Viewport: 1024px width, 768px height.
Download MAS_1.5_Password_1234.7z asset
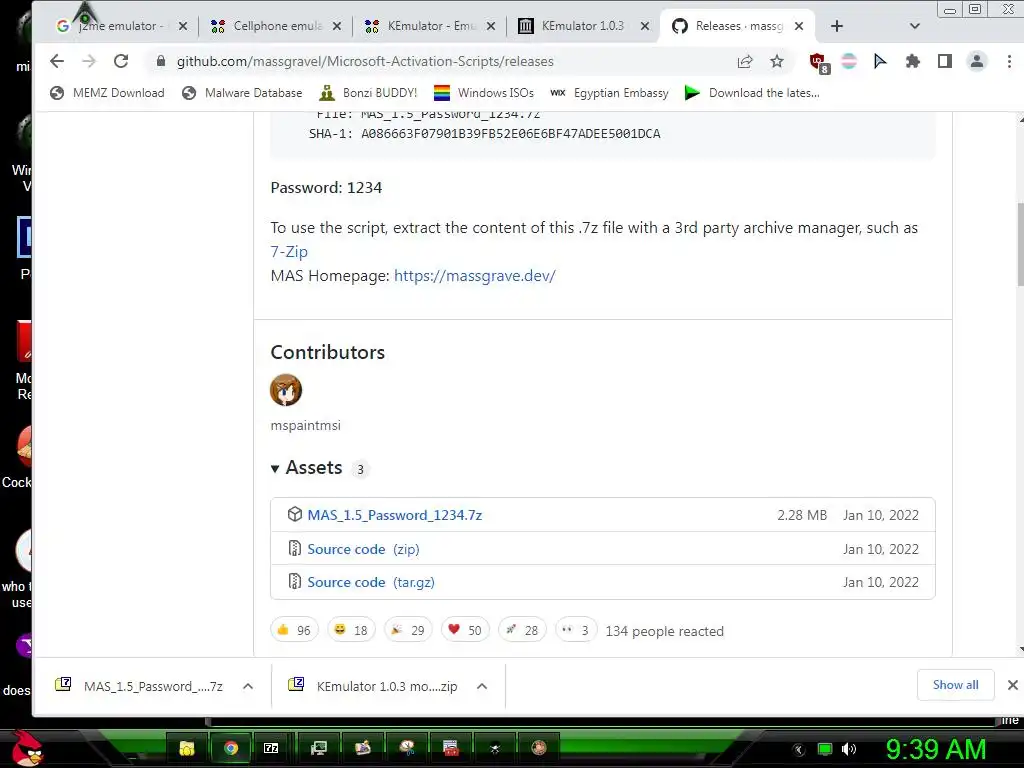coord(394,515)
